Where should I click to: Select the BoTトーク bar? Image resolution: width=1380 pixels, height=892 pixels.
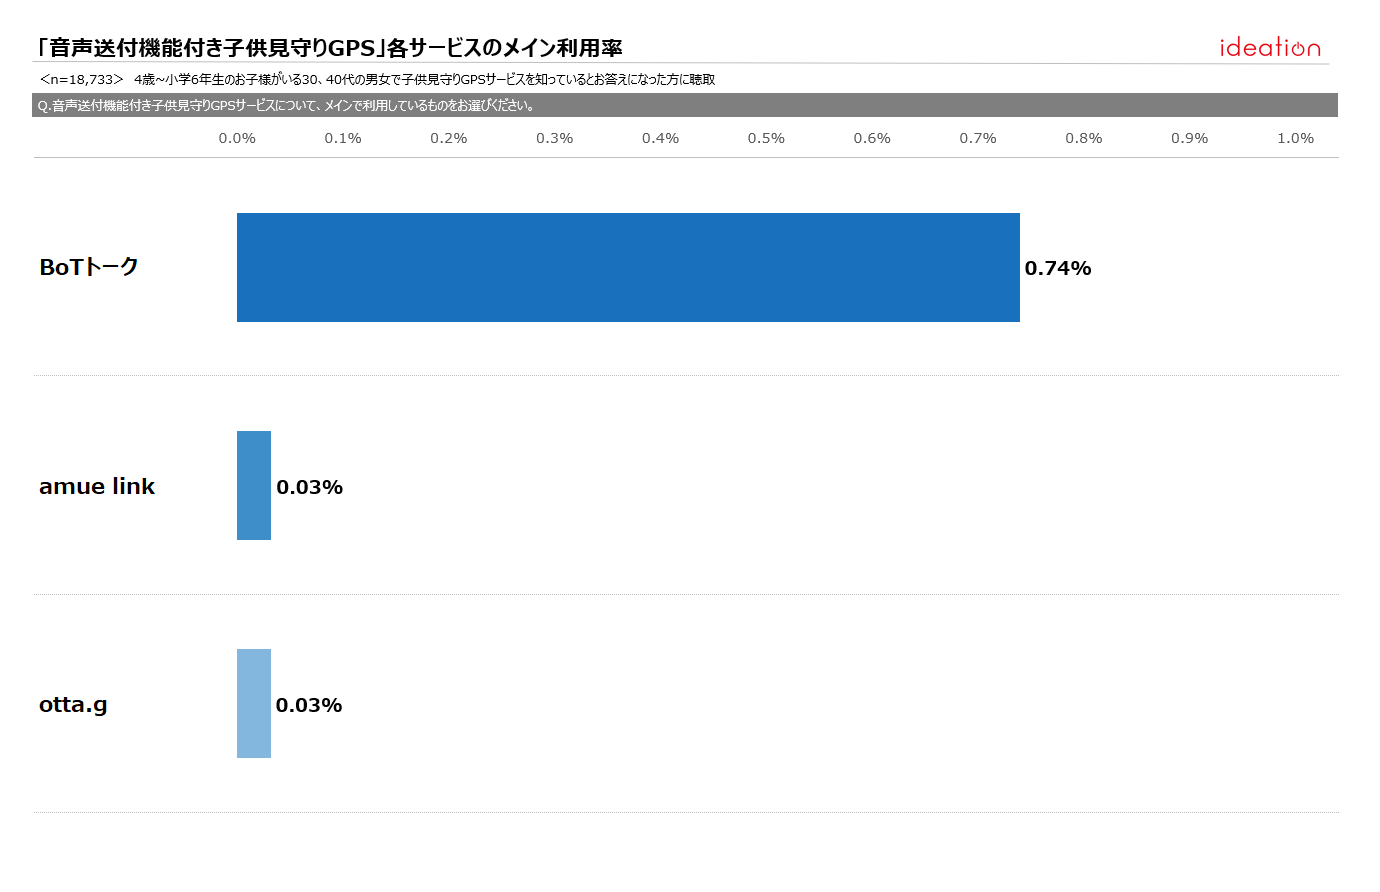coord(628,267)
